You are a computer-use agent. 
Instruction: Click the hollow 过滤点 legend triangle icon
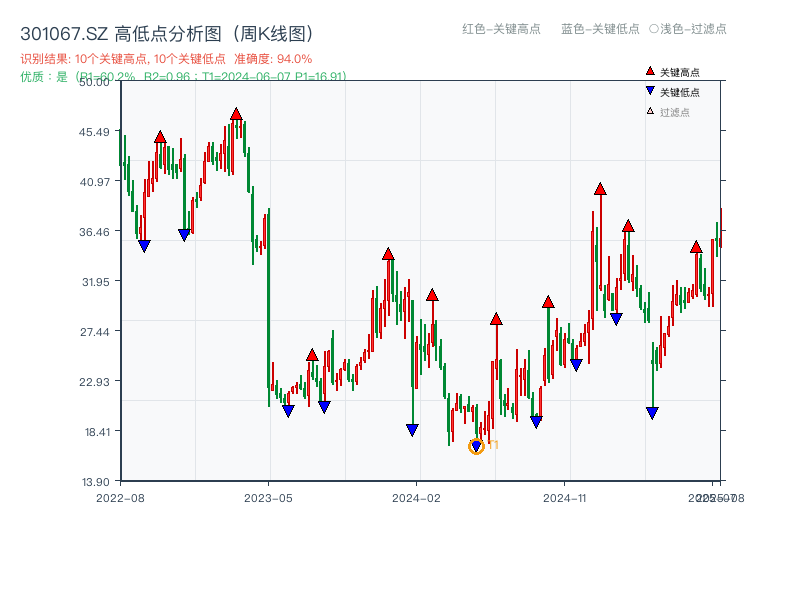[x=650, y=111]
